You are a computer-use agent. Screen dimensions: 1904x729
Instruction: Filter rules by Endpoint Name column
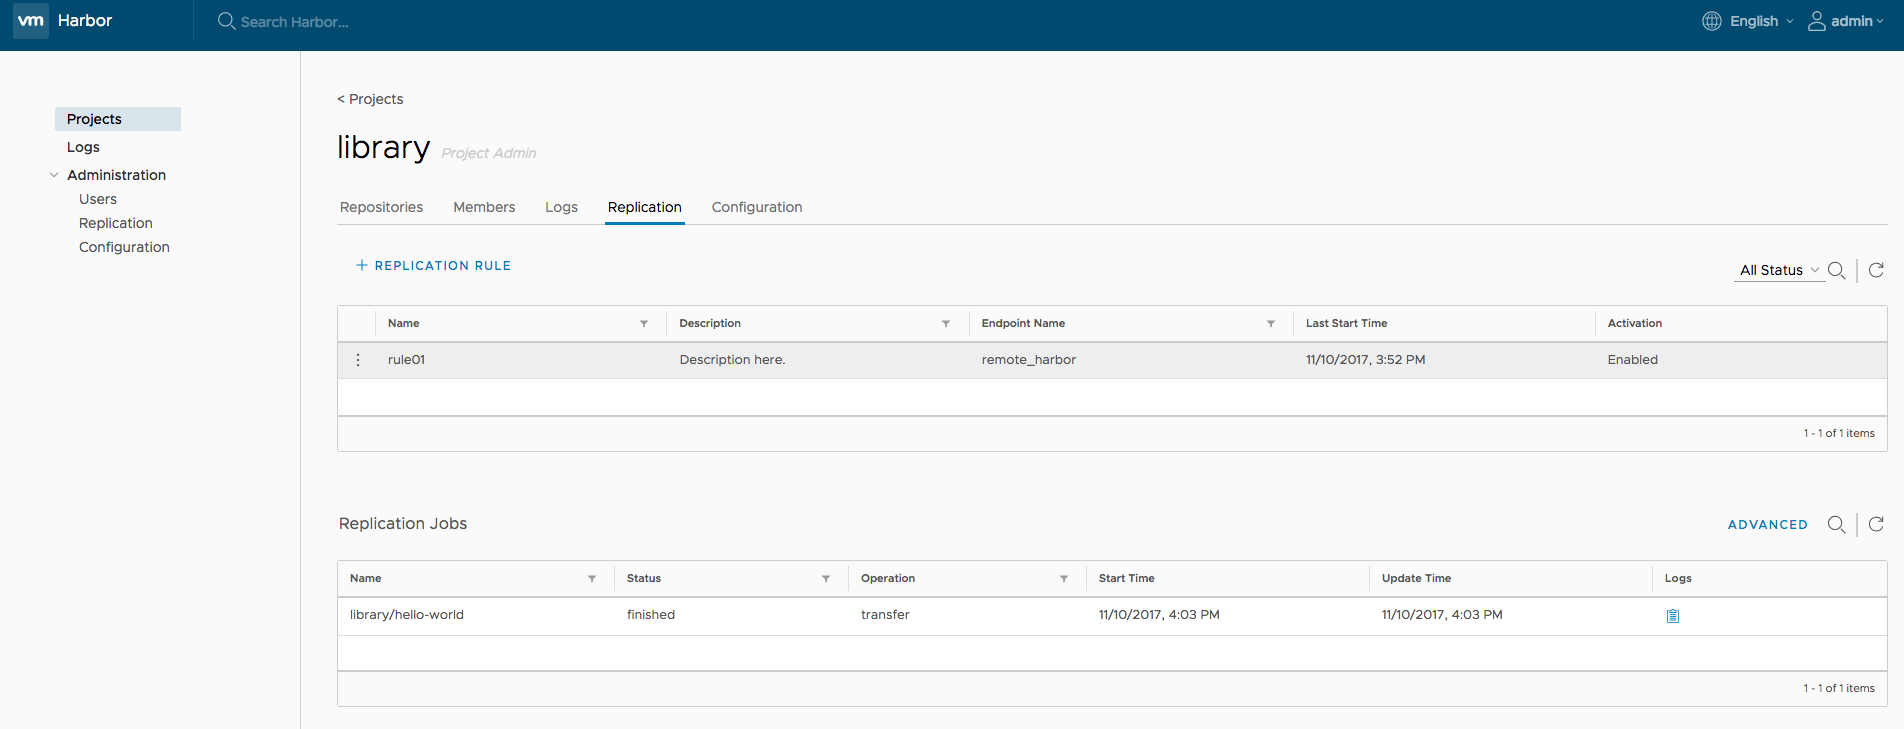(1271, 324)
